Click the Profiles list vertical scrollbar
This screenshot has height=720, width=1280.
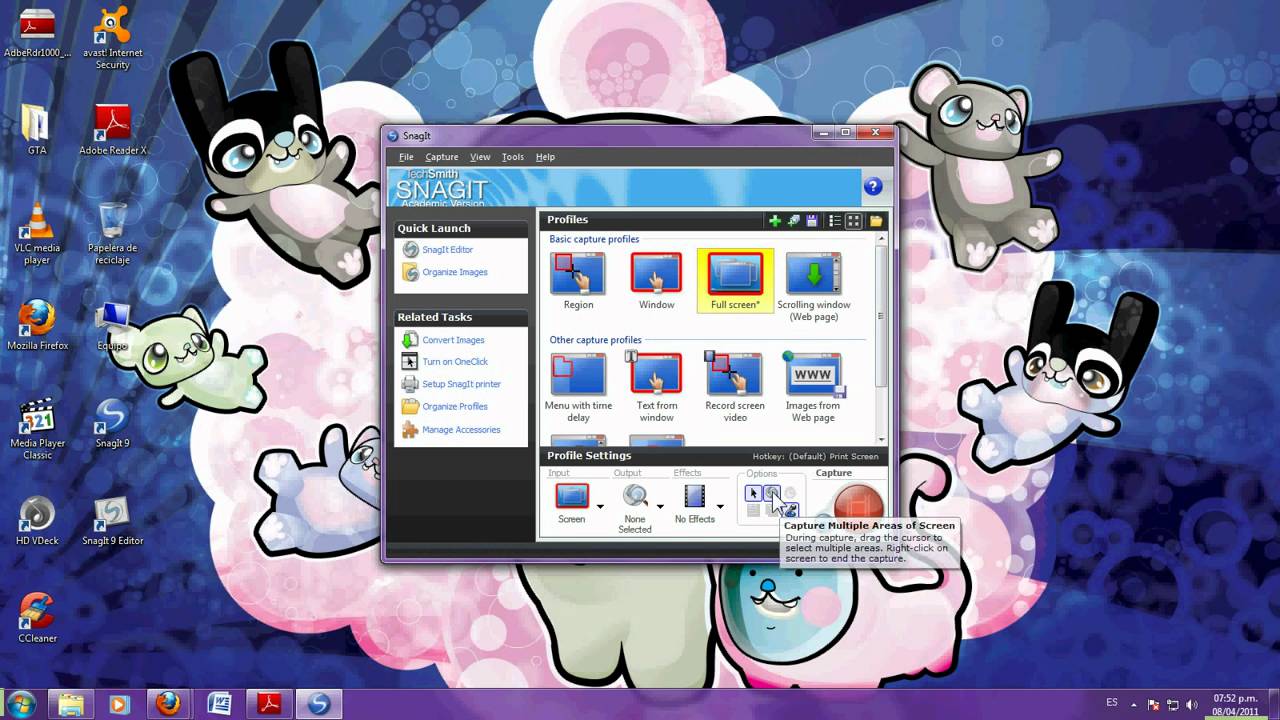[x=881, y=316]
